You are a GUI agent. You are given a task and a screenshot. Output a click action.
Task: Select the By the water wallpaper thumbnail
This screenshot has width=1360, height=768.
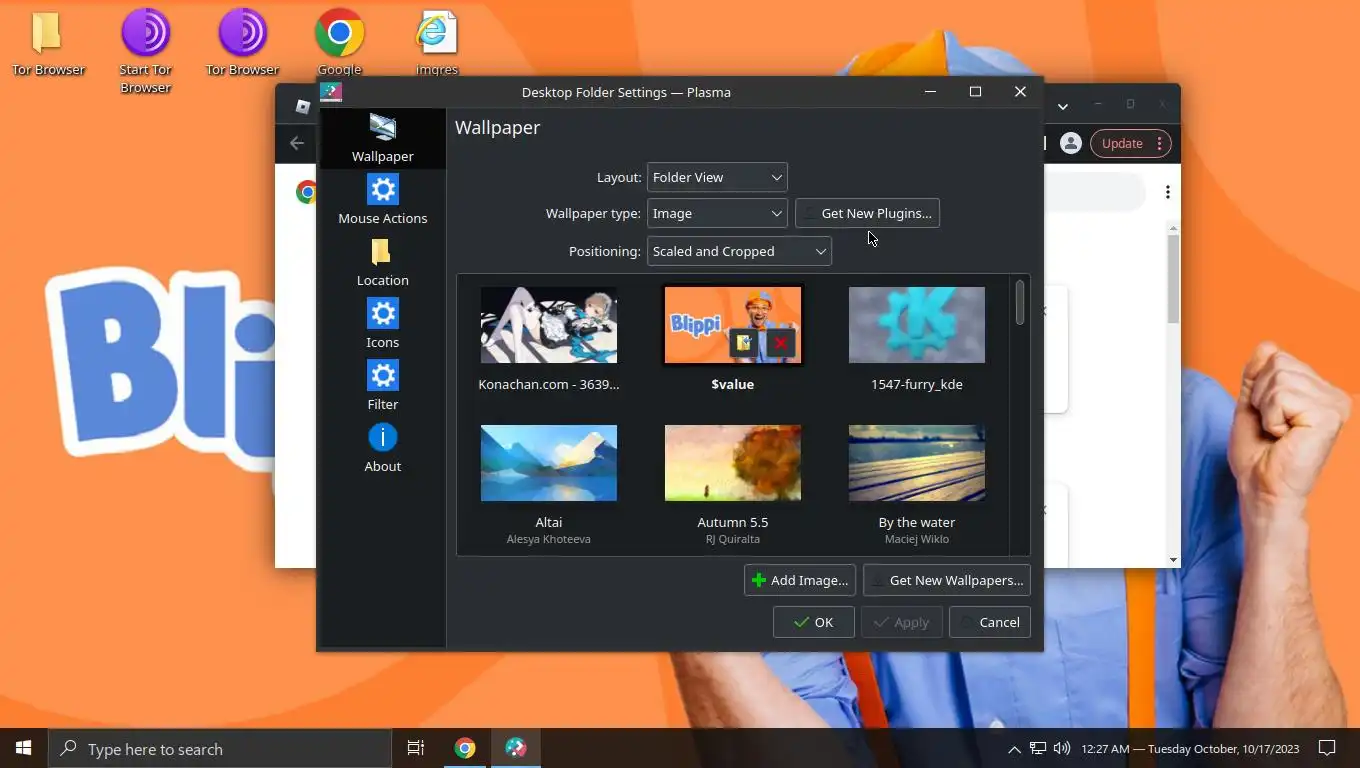coord(917,463)
